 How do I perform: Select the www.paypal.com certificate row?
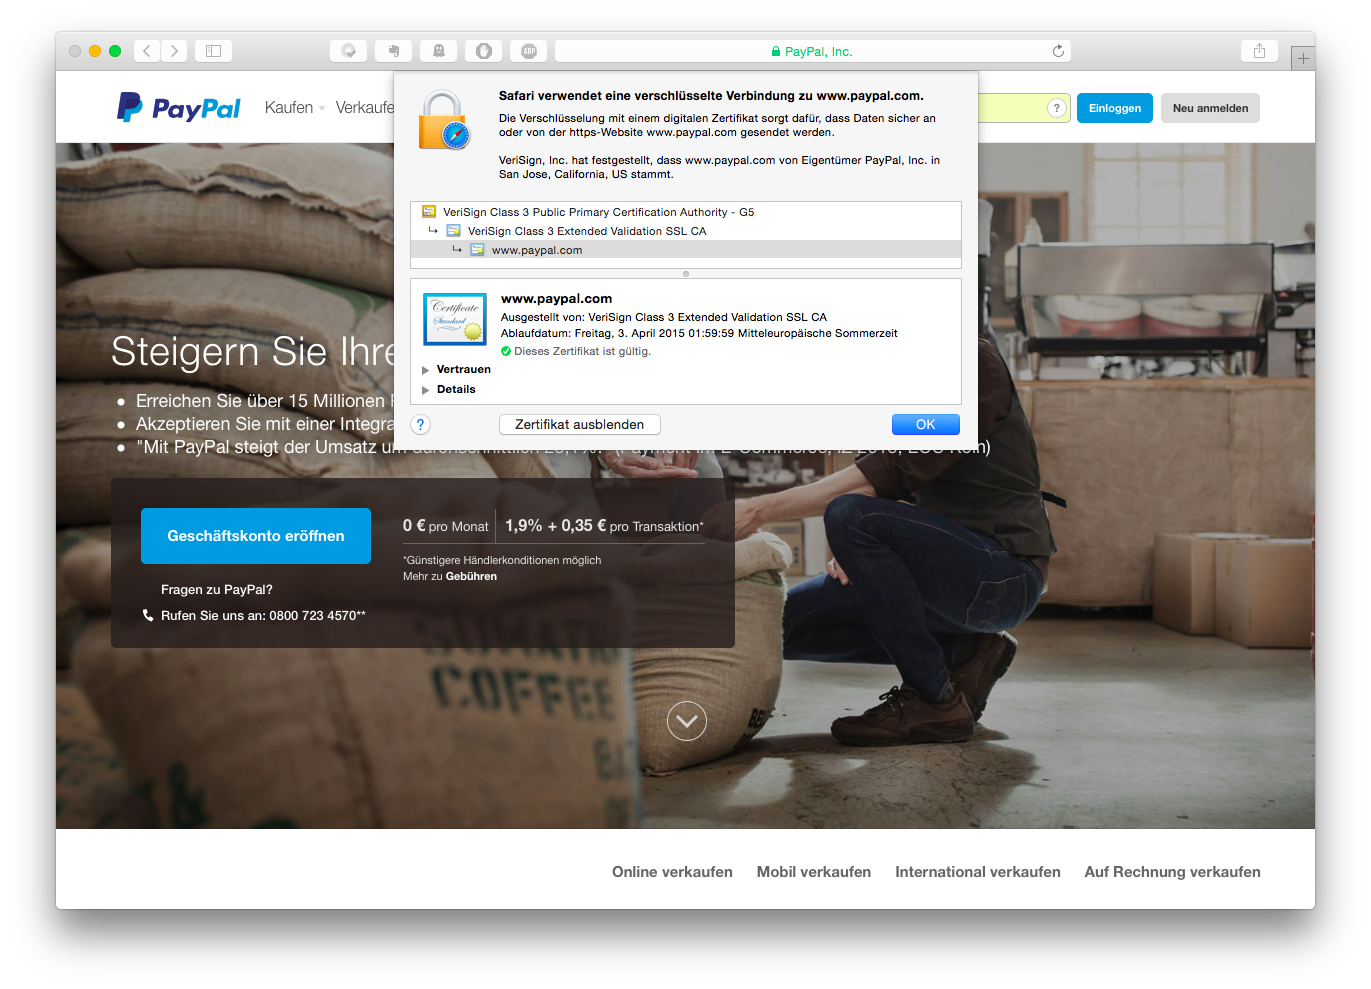click(x=686, y=250)
